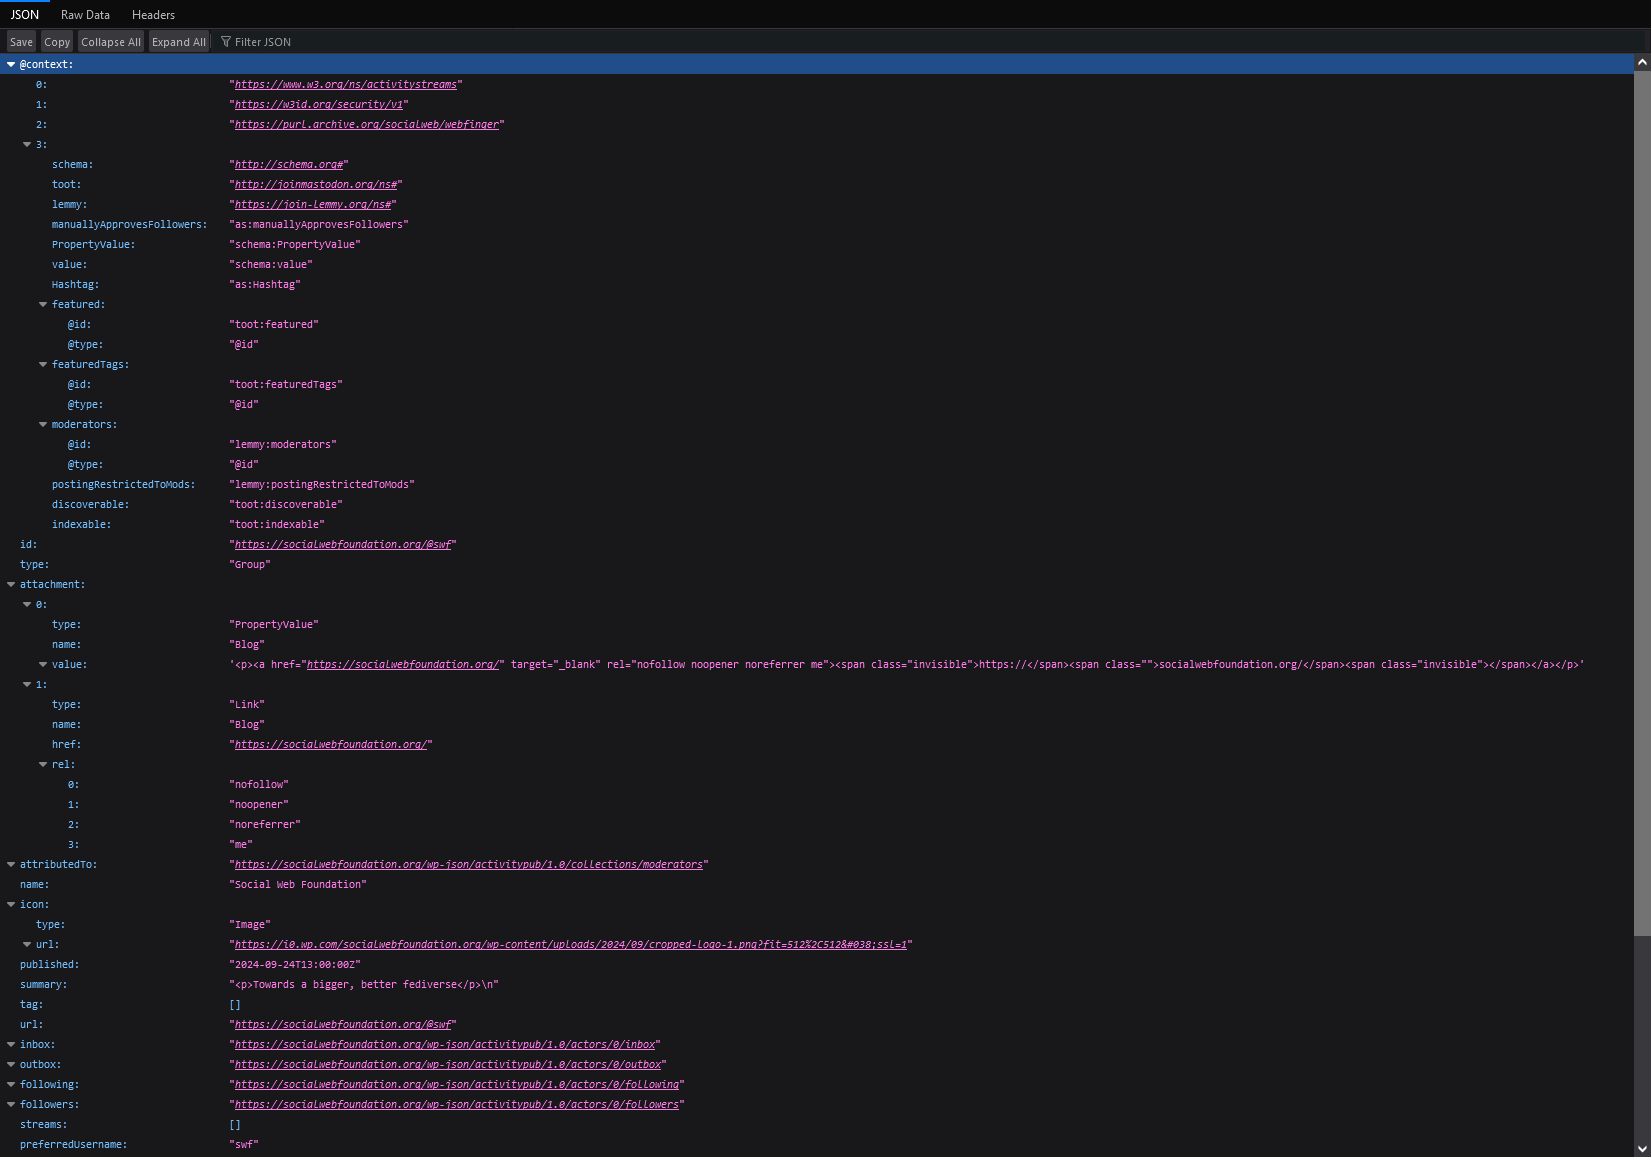This screenshot has width=1651, height=1157.
Task: Open the actors/0/outbox link
Action: [447, 1064]
